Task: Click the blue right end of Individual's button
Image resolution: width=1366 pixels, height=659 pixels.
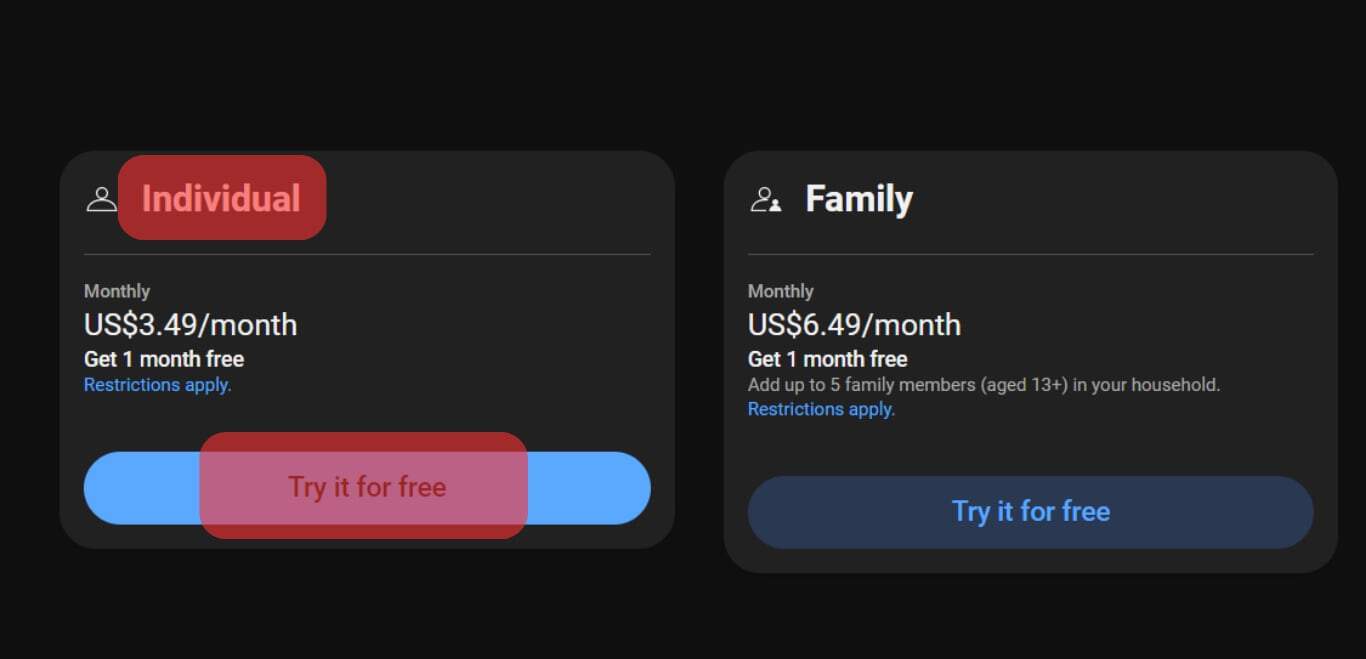Action: point(590,488)
